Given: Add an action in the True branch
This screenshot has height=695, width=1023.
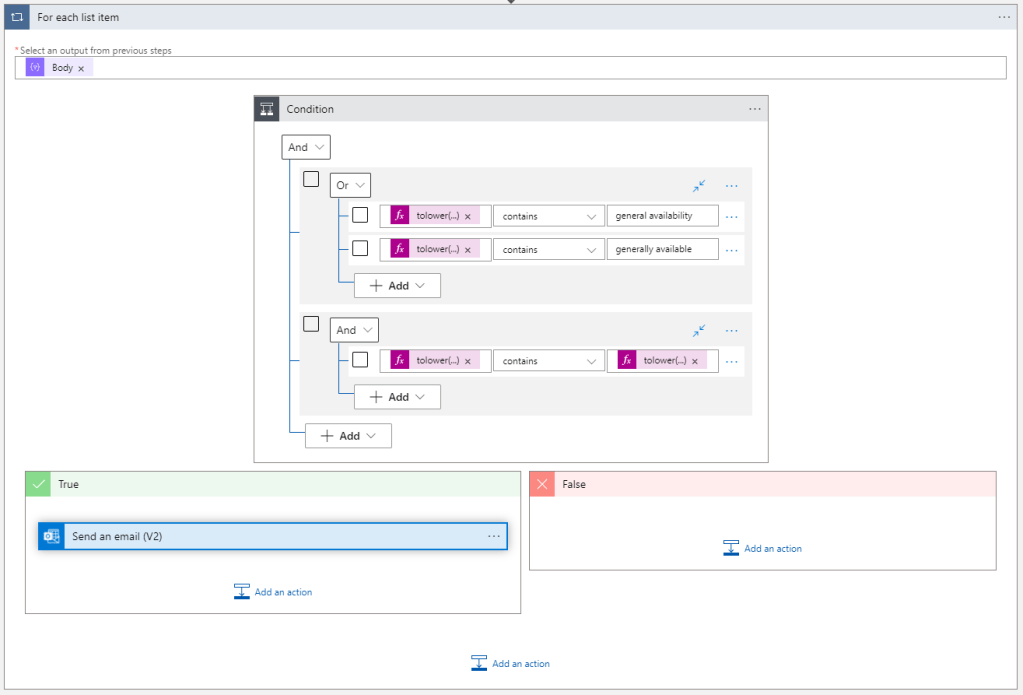Looking at the screenshot, I should [273, 592].
